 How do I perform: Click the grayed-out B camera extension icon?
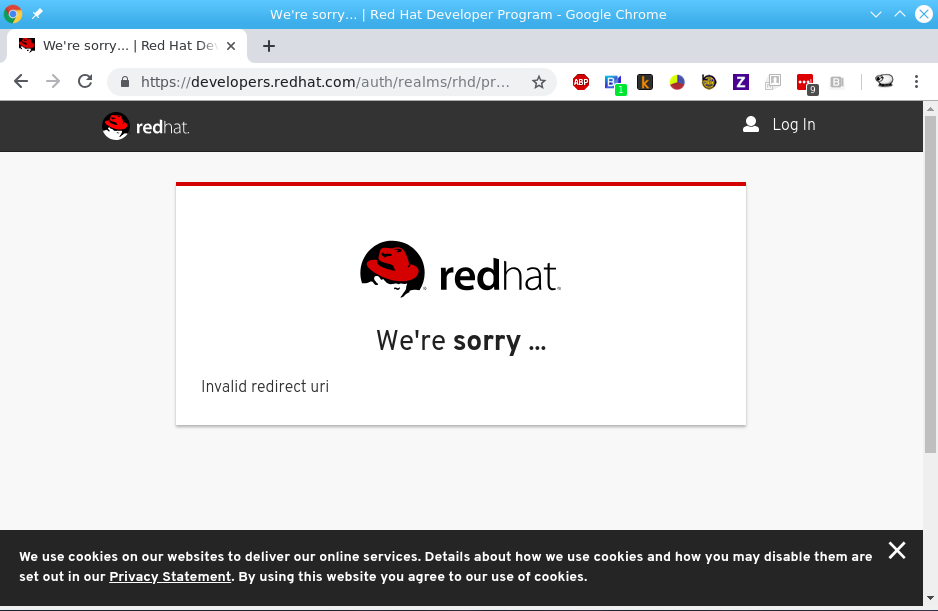tap(837, 82)
